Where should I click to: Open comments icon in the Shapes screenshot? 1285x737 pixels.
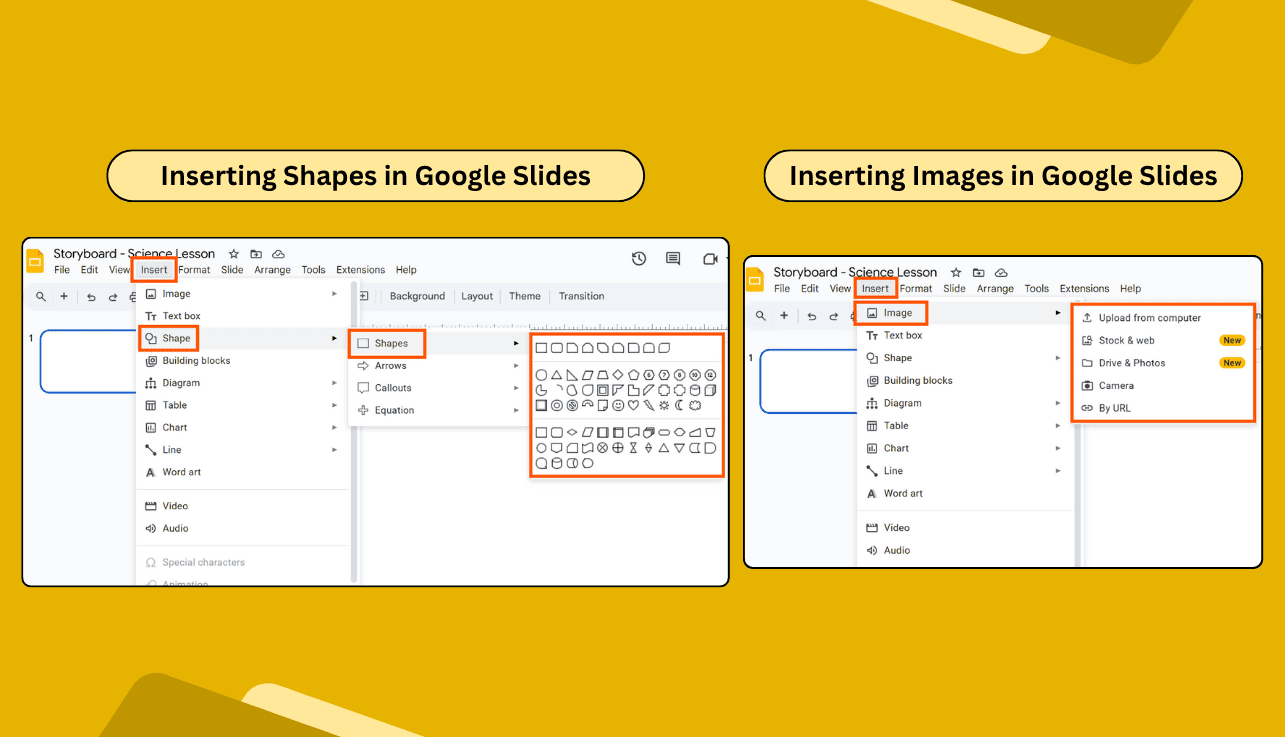coord(673,259)
